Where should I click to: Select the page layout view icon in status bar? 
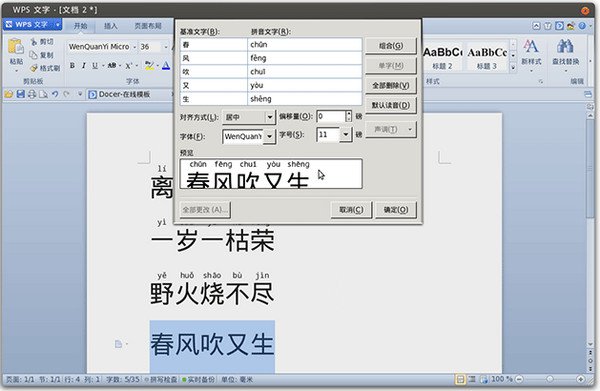460,379
